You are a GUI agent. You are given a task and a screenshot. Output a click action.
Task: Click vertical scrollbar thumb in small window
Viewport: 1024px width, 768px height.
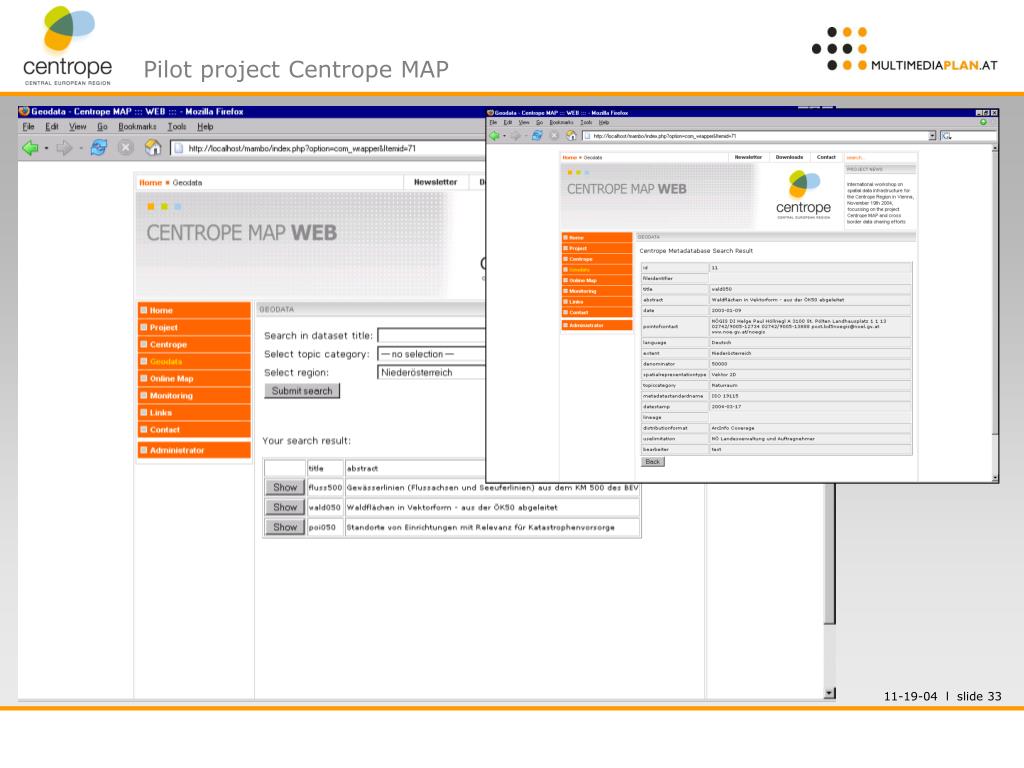click(995, 294)
